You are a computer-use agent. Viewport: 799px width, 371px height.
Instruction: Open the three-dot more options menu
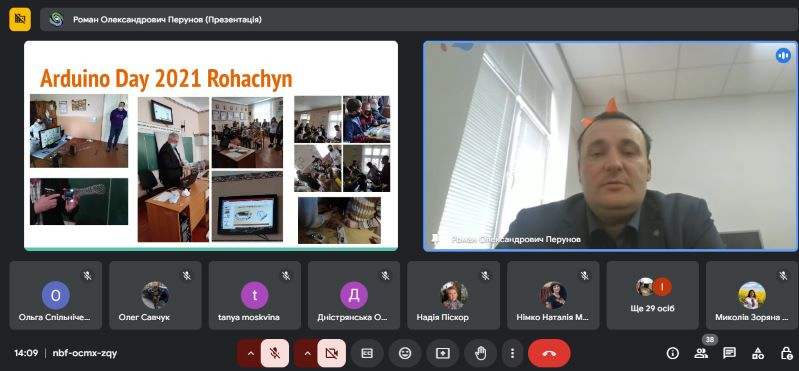[x=513, y=353]
